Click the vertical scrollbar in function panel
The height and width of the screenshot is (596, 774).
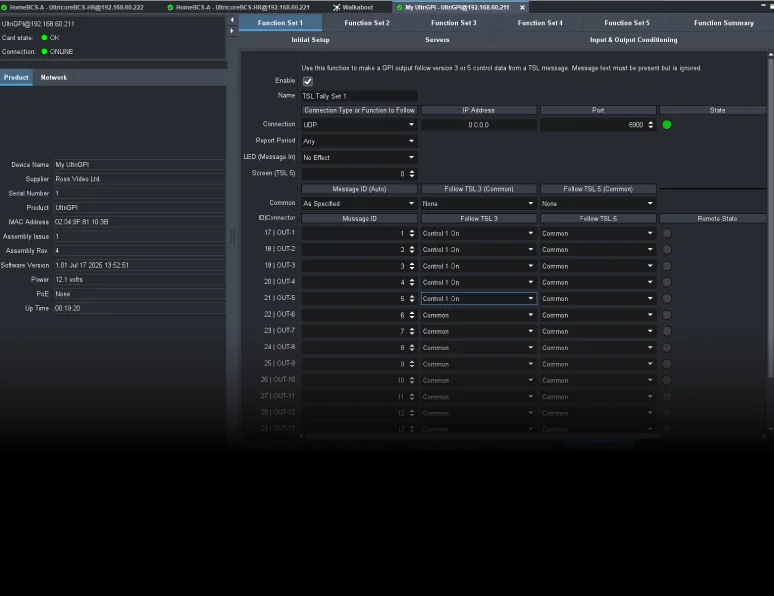(x=771, y=217)
